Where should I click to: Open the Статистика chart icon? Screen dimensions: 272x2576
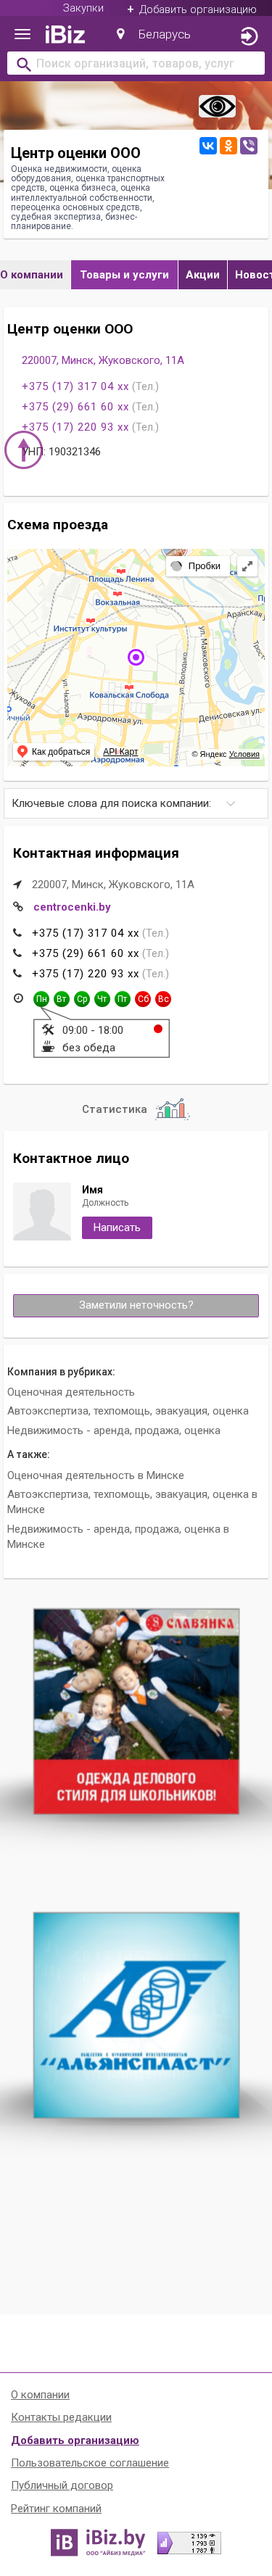pyautogui.click(x=172, y=1109)
